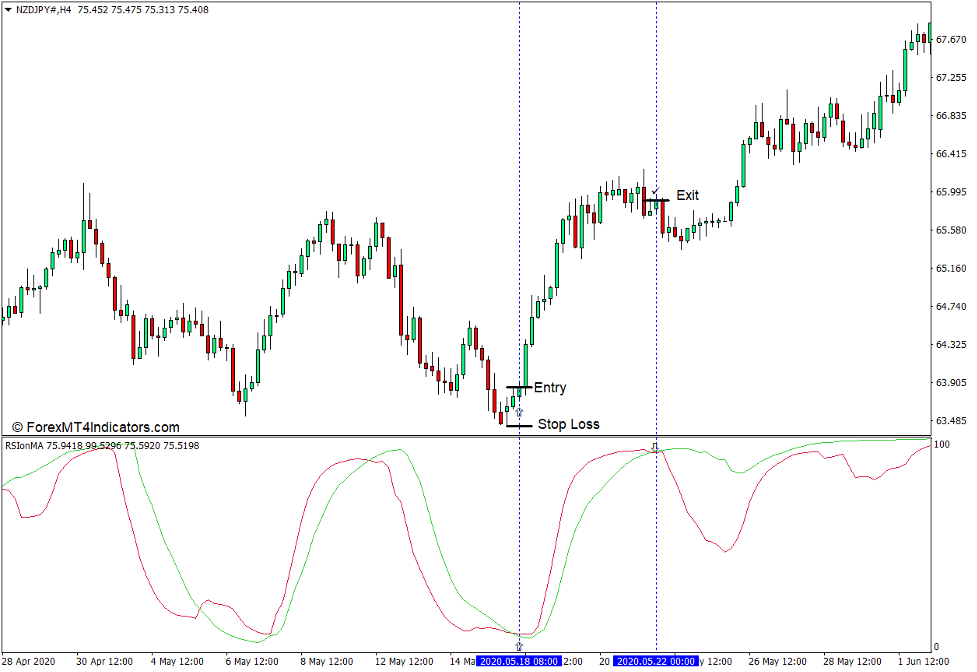Select the Entry horizontal level line
The image size is (977, 672).
[x=517, y=387]
